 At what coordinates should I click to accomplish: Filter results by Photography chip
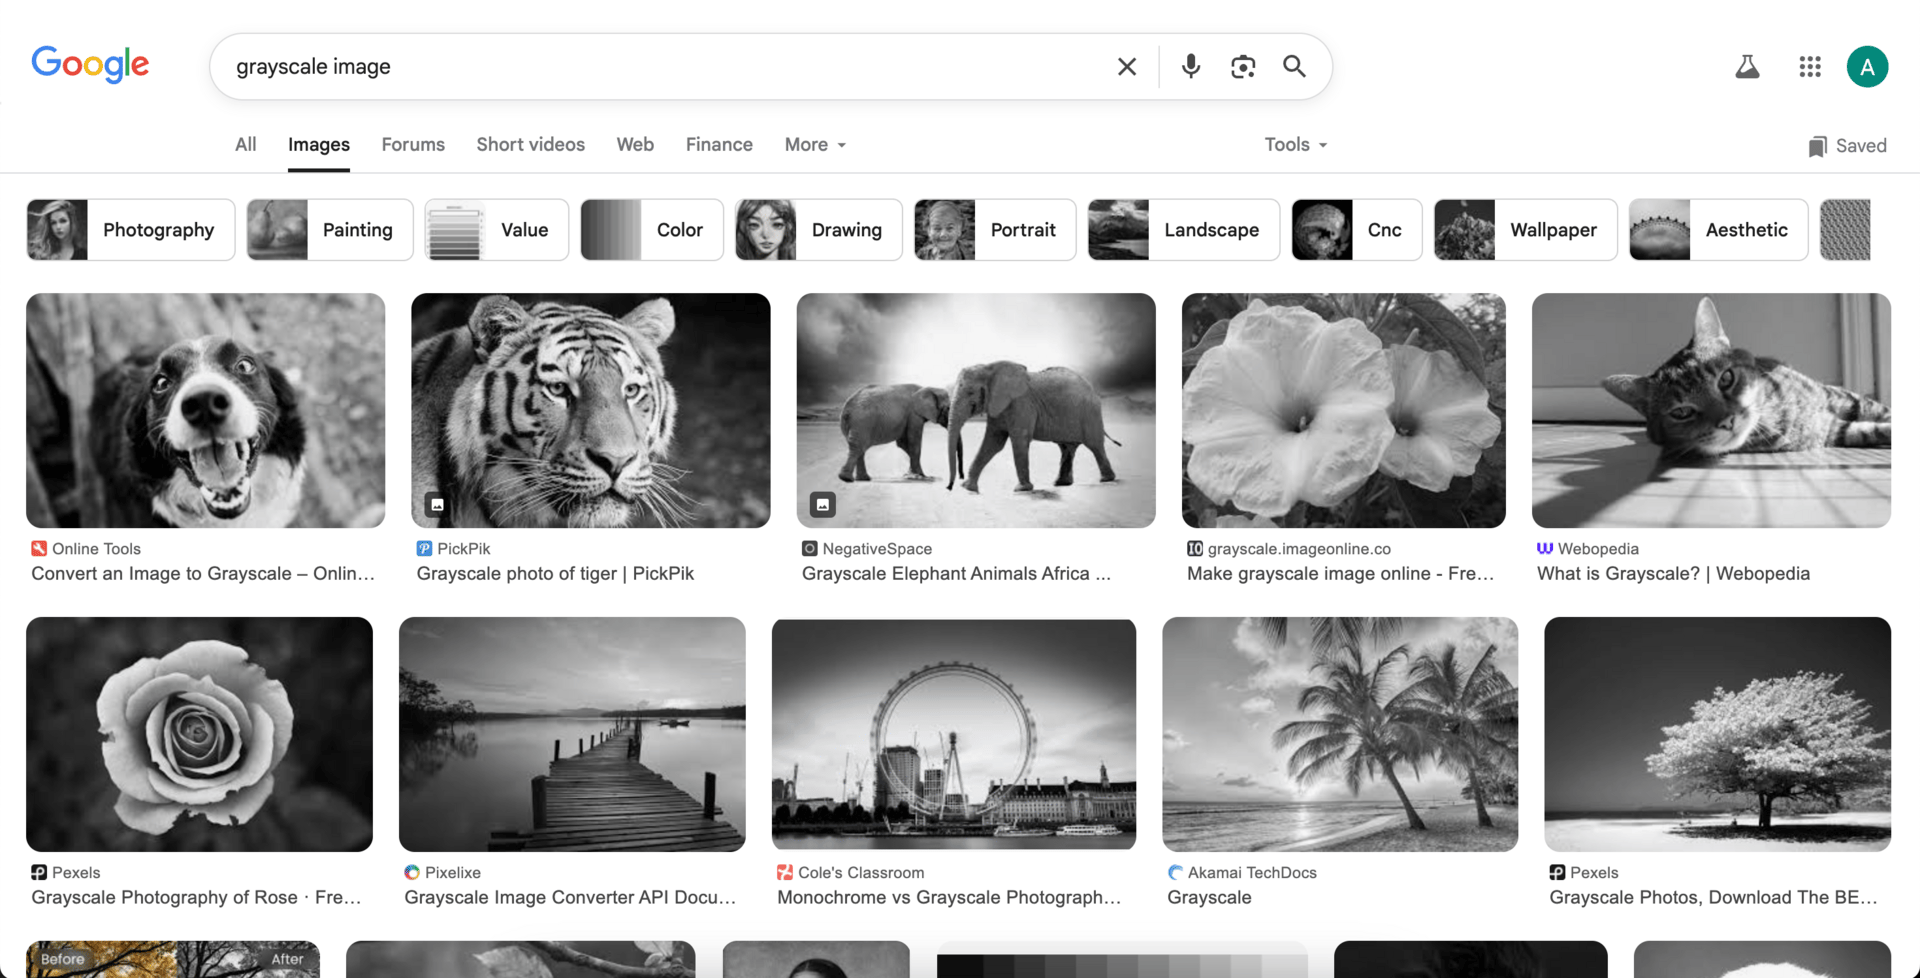pos(131,230)
